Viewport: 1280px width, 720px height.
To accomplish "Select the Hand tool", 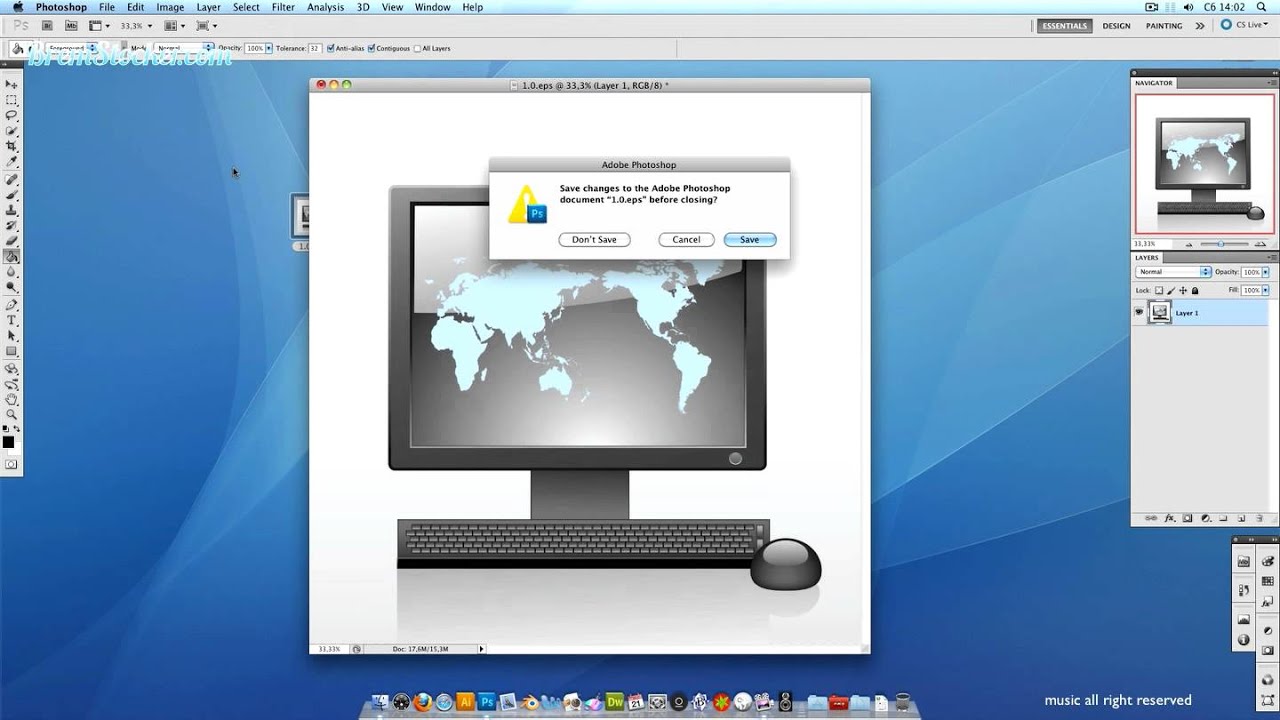I will coord(12,398).
